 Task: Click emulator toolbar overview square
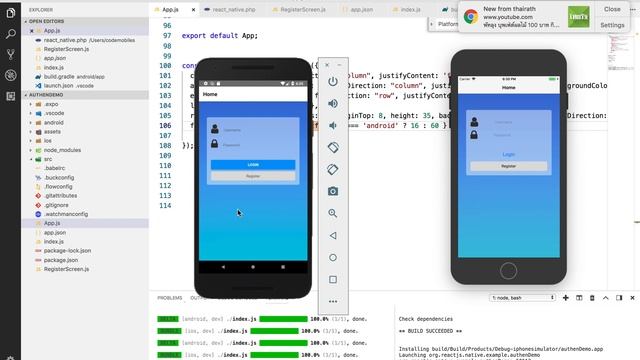[333, 280]
